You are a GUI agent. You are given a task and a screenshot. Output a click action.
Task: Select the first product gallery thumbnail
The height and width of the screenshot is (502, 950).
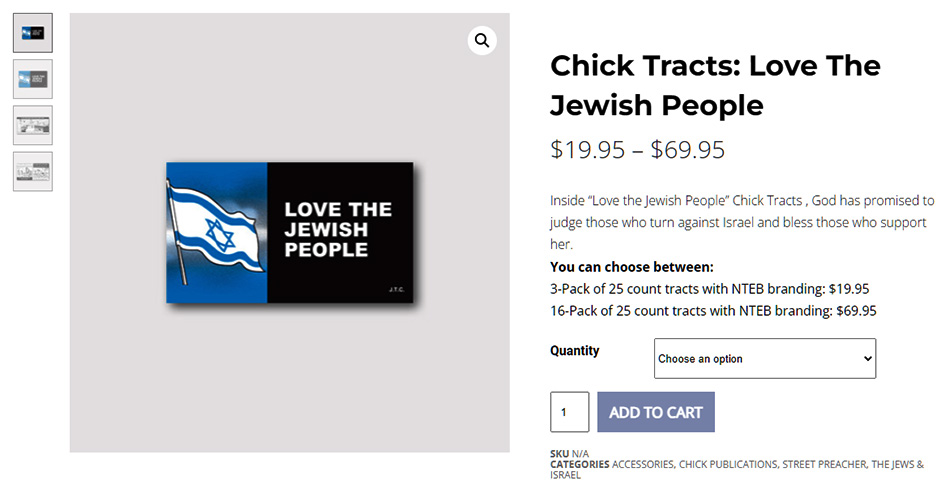pos(33,33)
